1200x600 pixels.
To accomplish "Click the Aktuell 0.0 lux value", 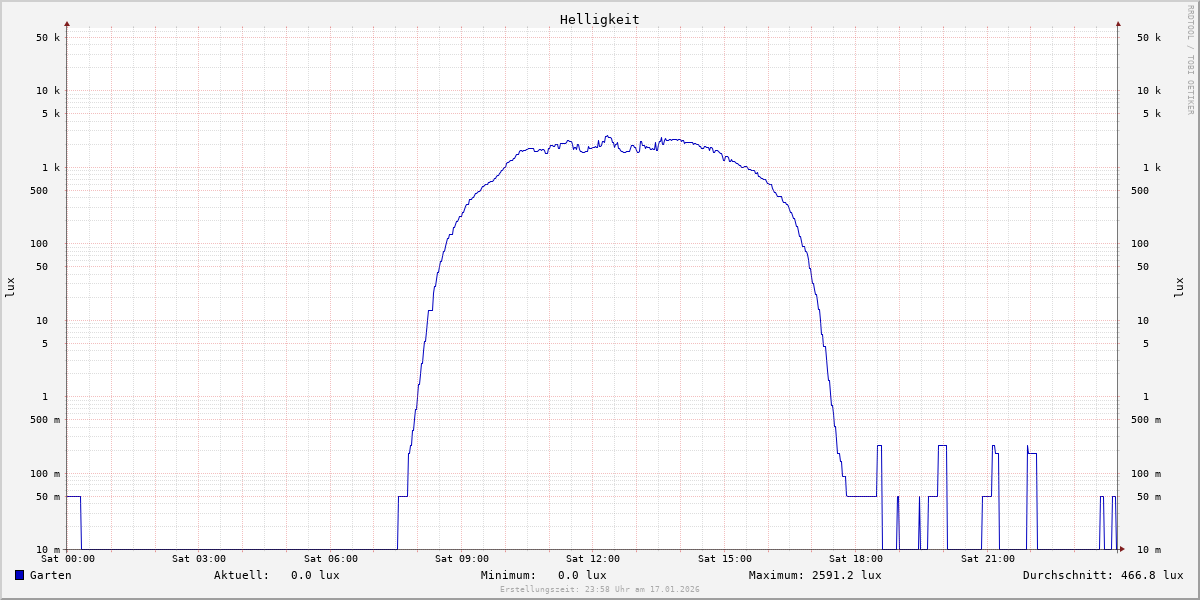I will tap(315, 575).
